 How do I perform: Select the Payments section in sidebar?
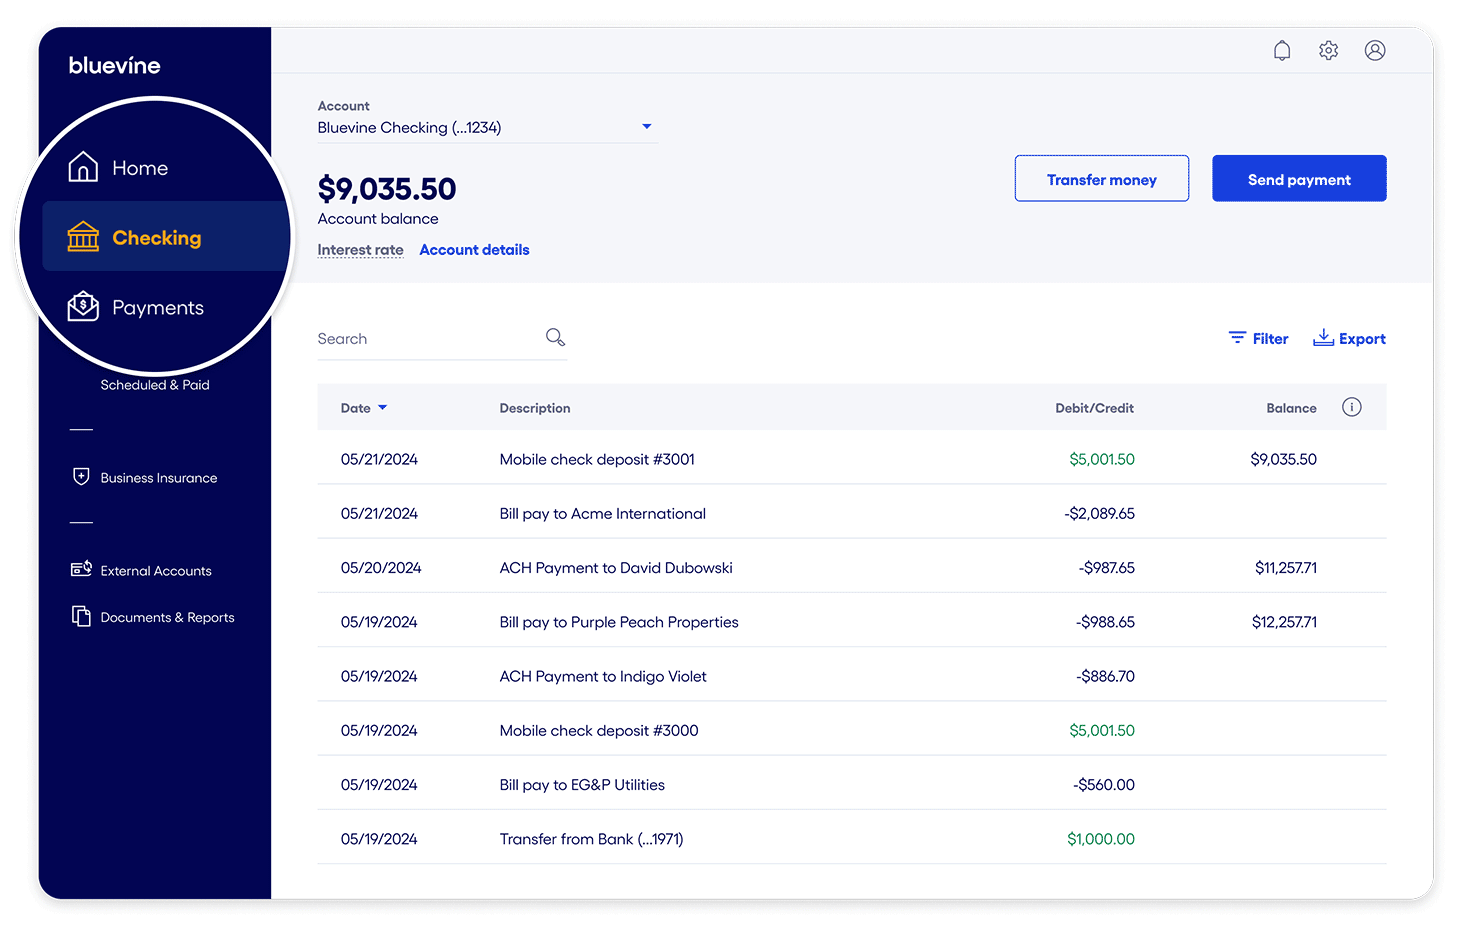pyautogui.click(x=158, y=307)
